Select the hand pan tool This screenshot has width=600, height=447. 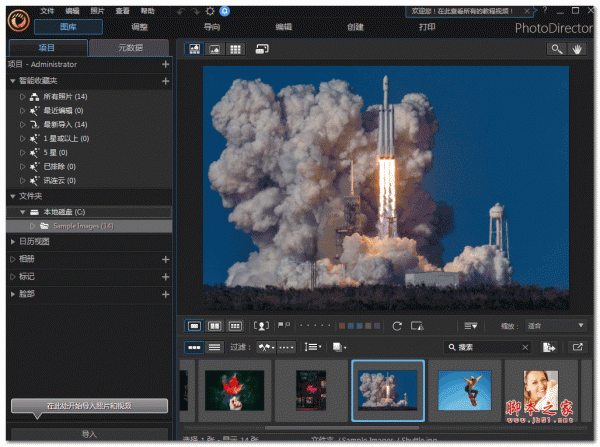point(579,48)
